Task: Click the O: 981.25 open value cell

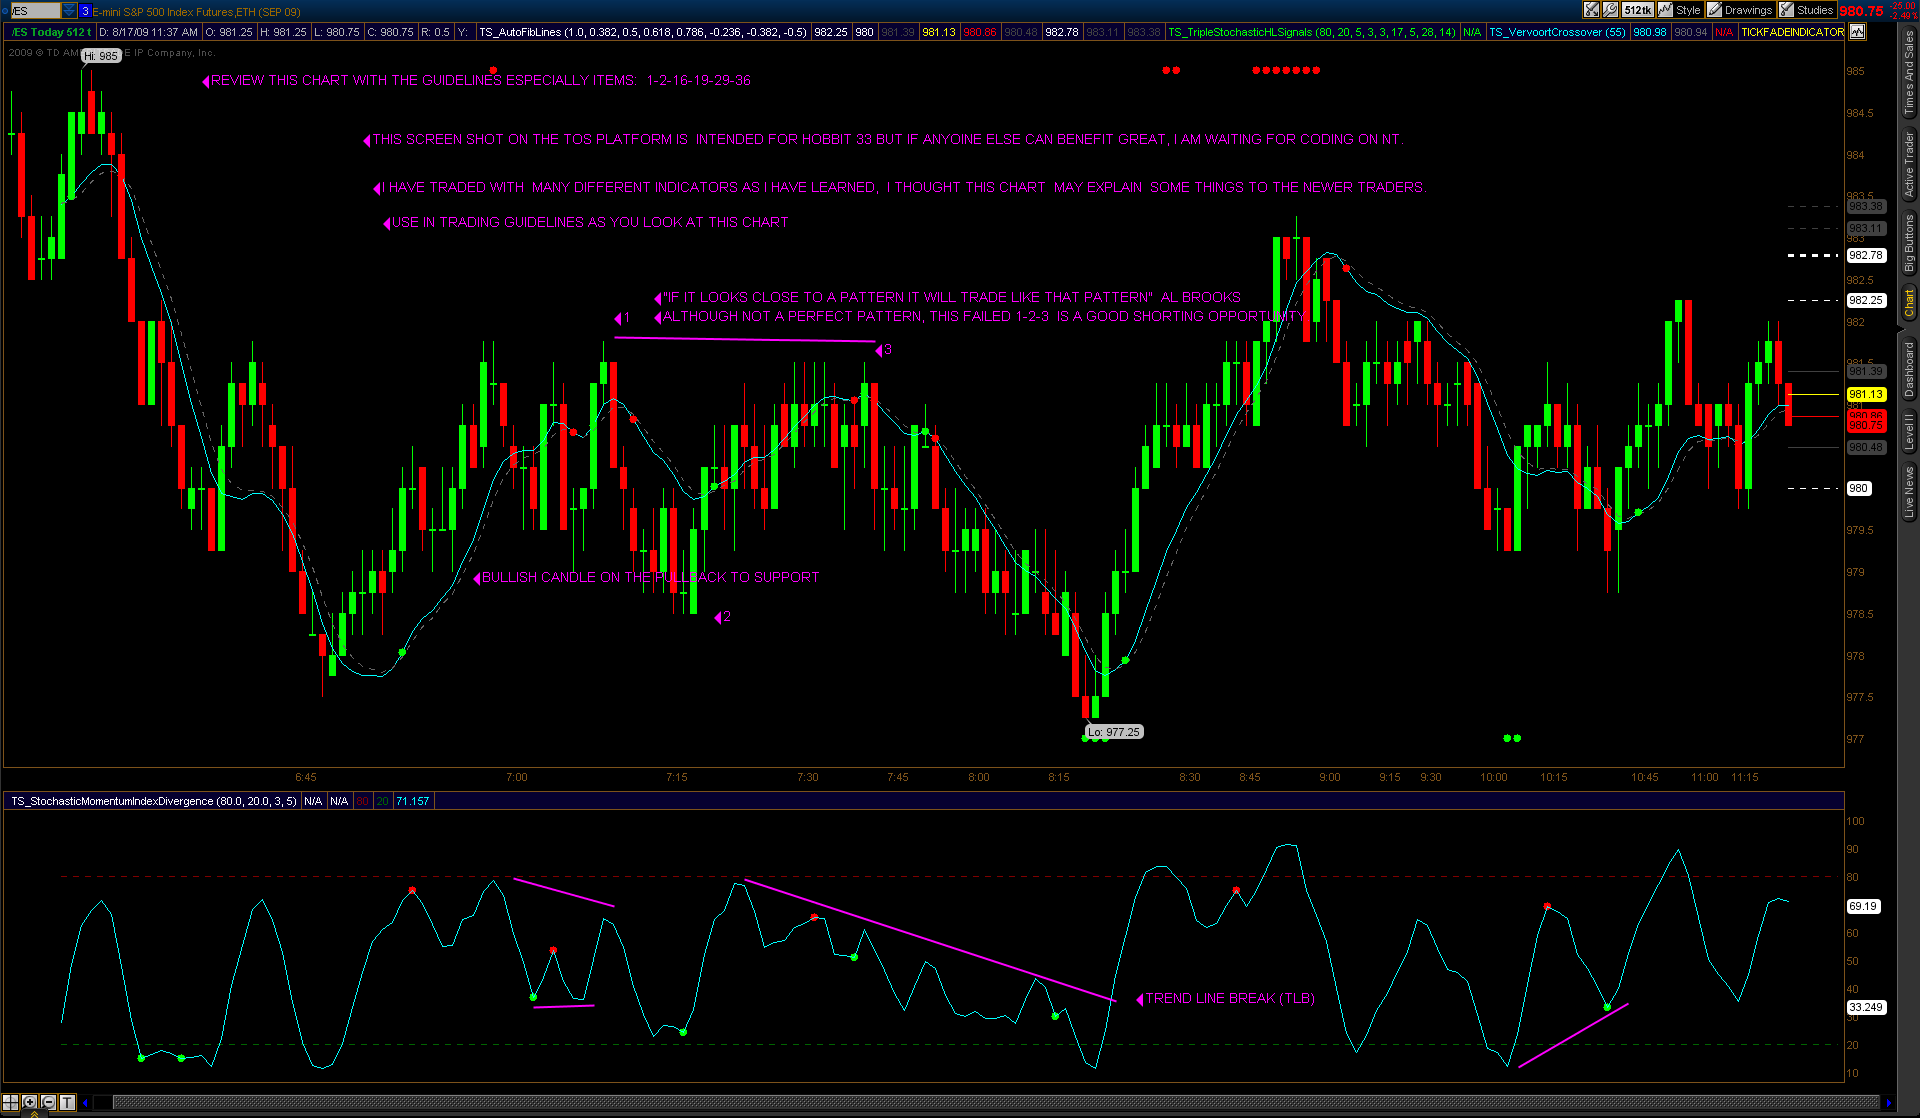Action: pos(229,32)
